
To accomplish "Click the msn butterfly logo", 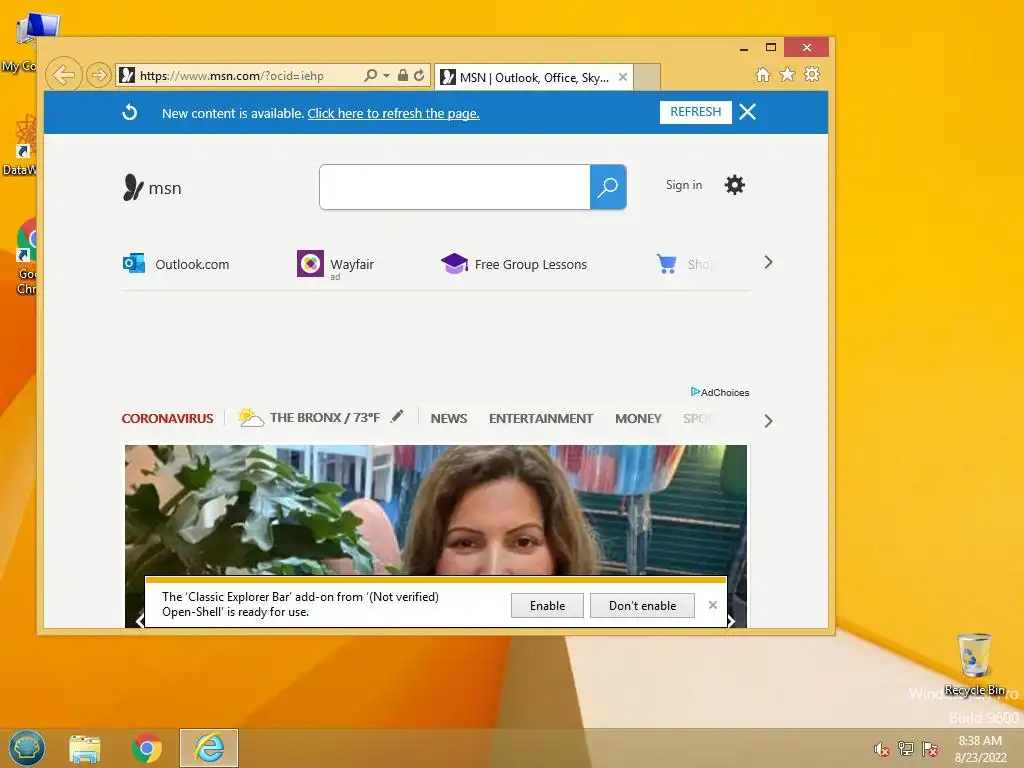I will point(152,188).
